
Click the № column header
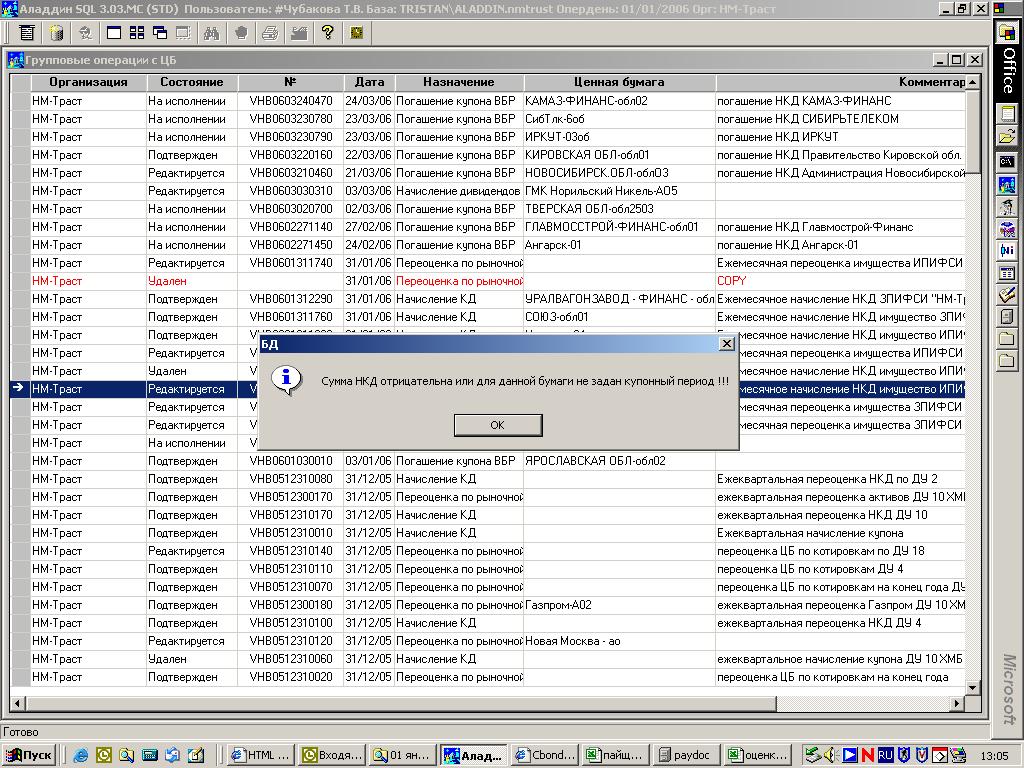pyautogui.click(x=291, y=82)
